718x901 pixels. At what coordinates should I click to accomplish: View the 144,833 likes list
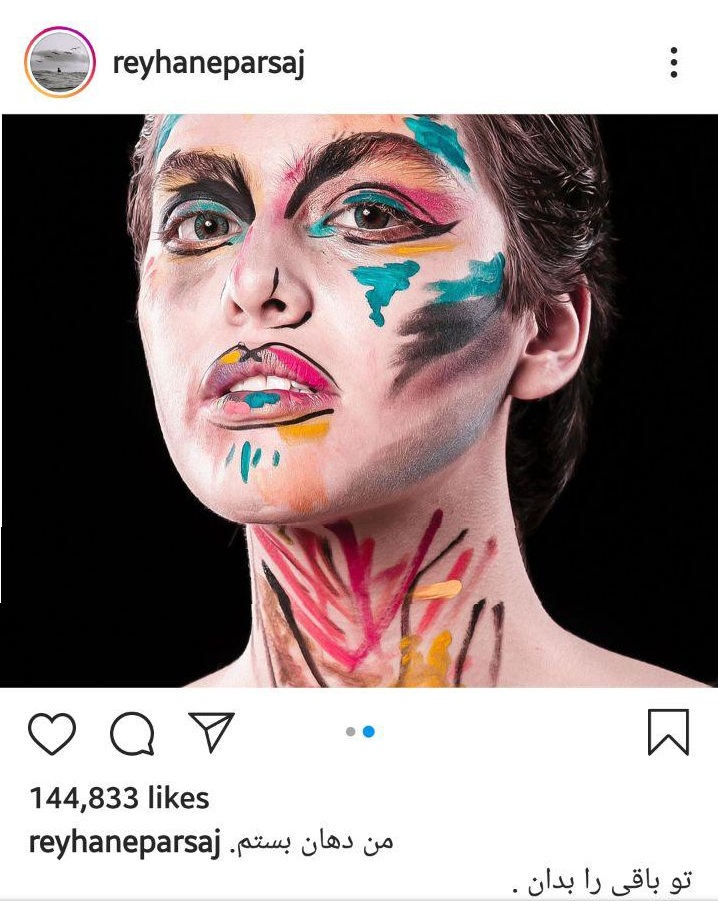point(119,798)
